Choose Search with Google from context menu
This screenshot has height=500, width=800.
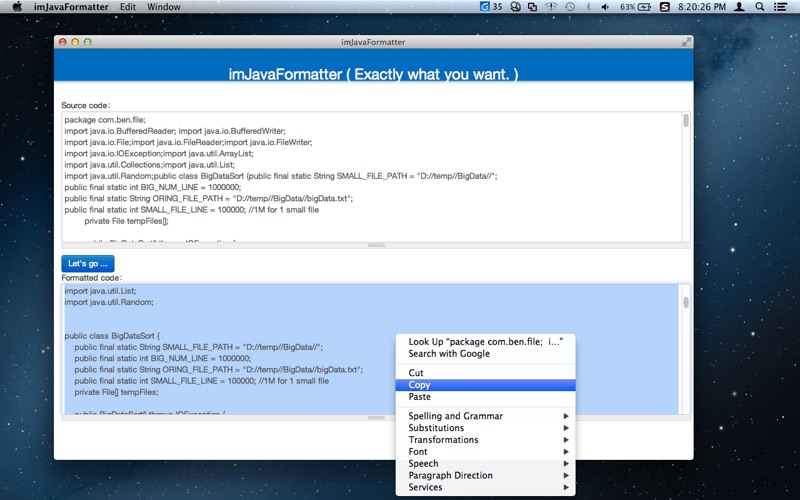point(485,354)
